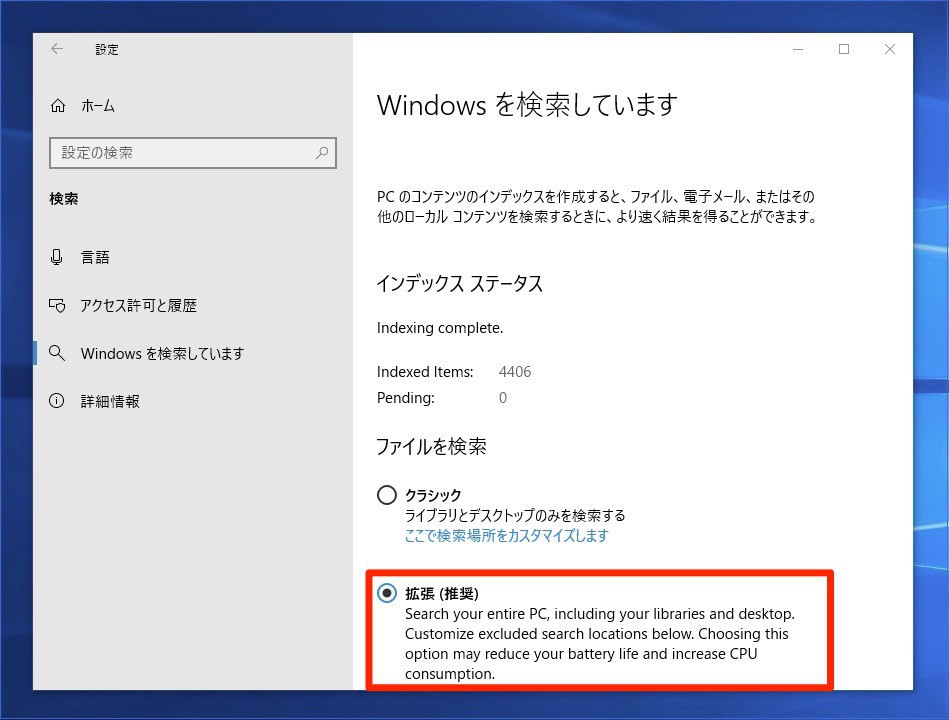
Task: Click the Indexed Items value 4406
Action: coord(515,371)
